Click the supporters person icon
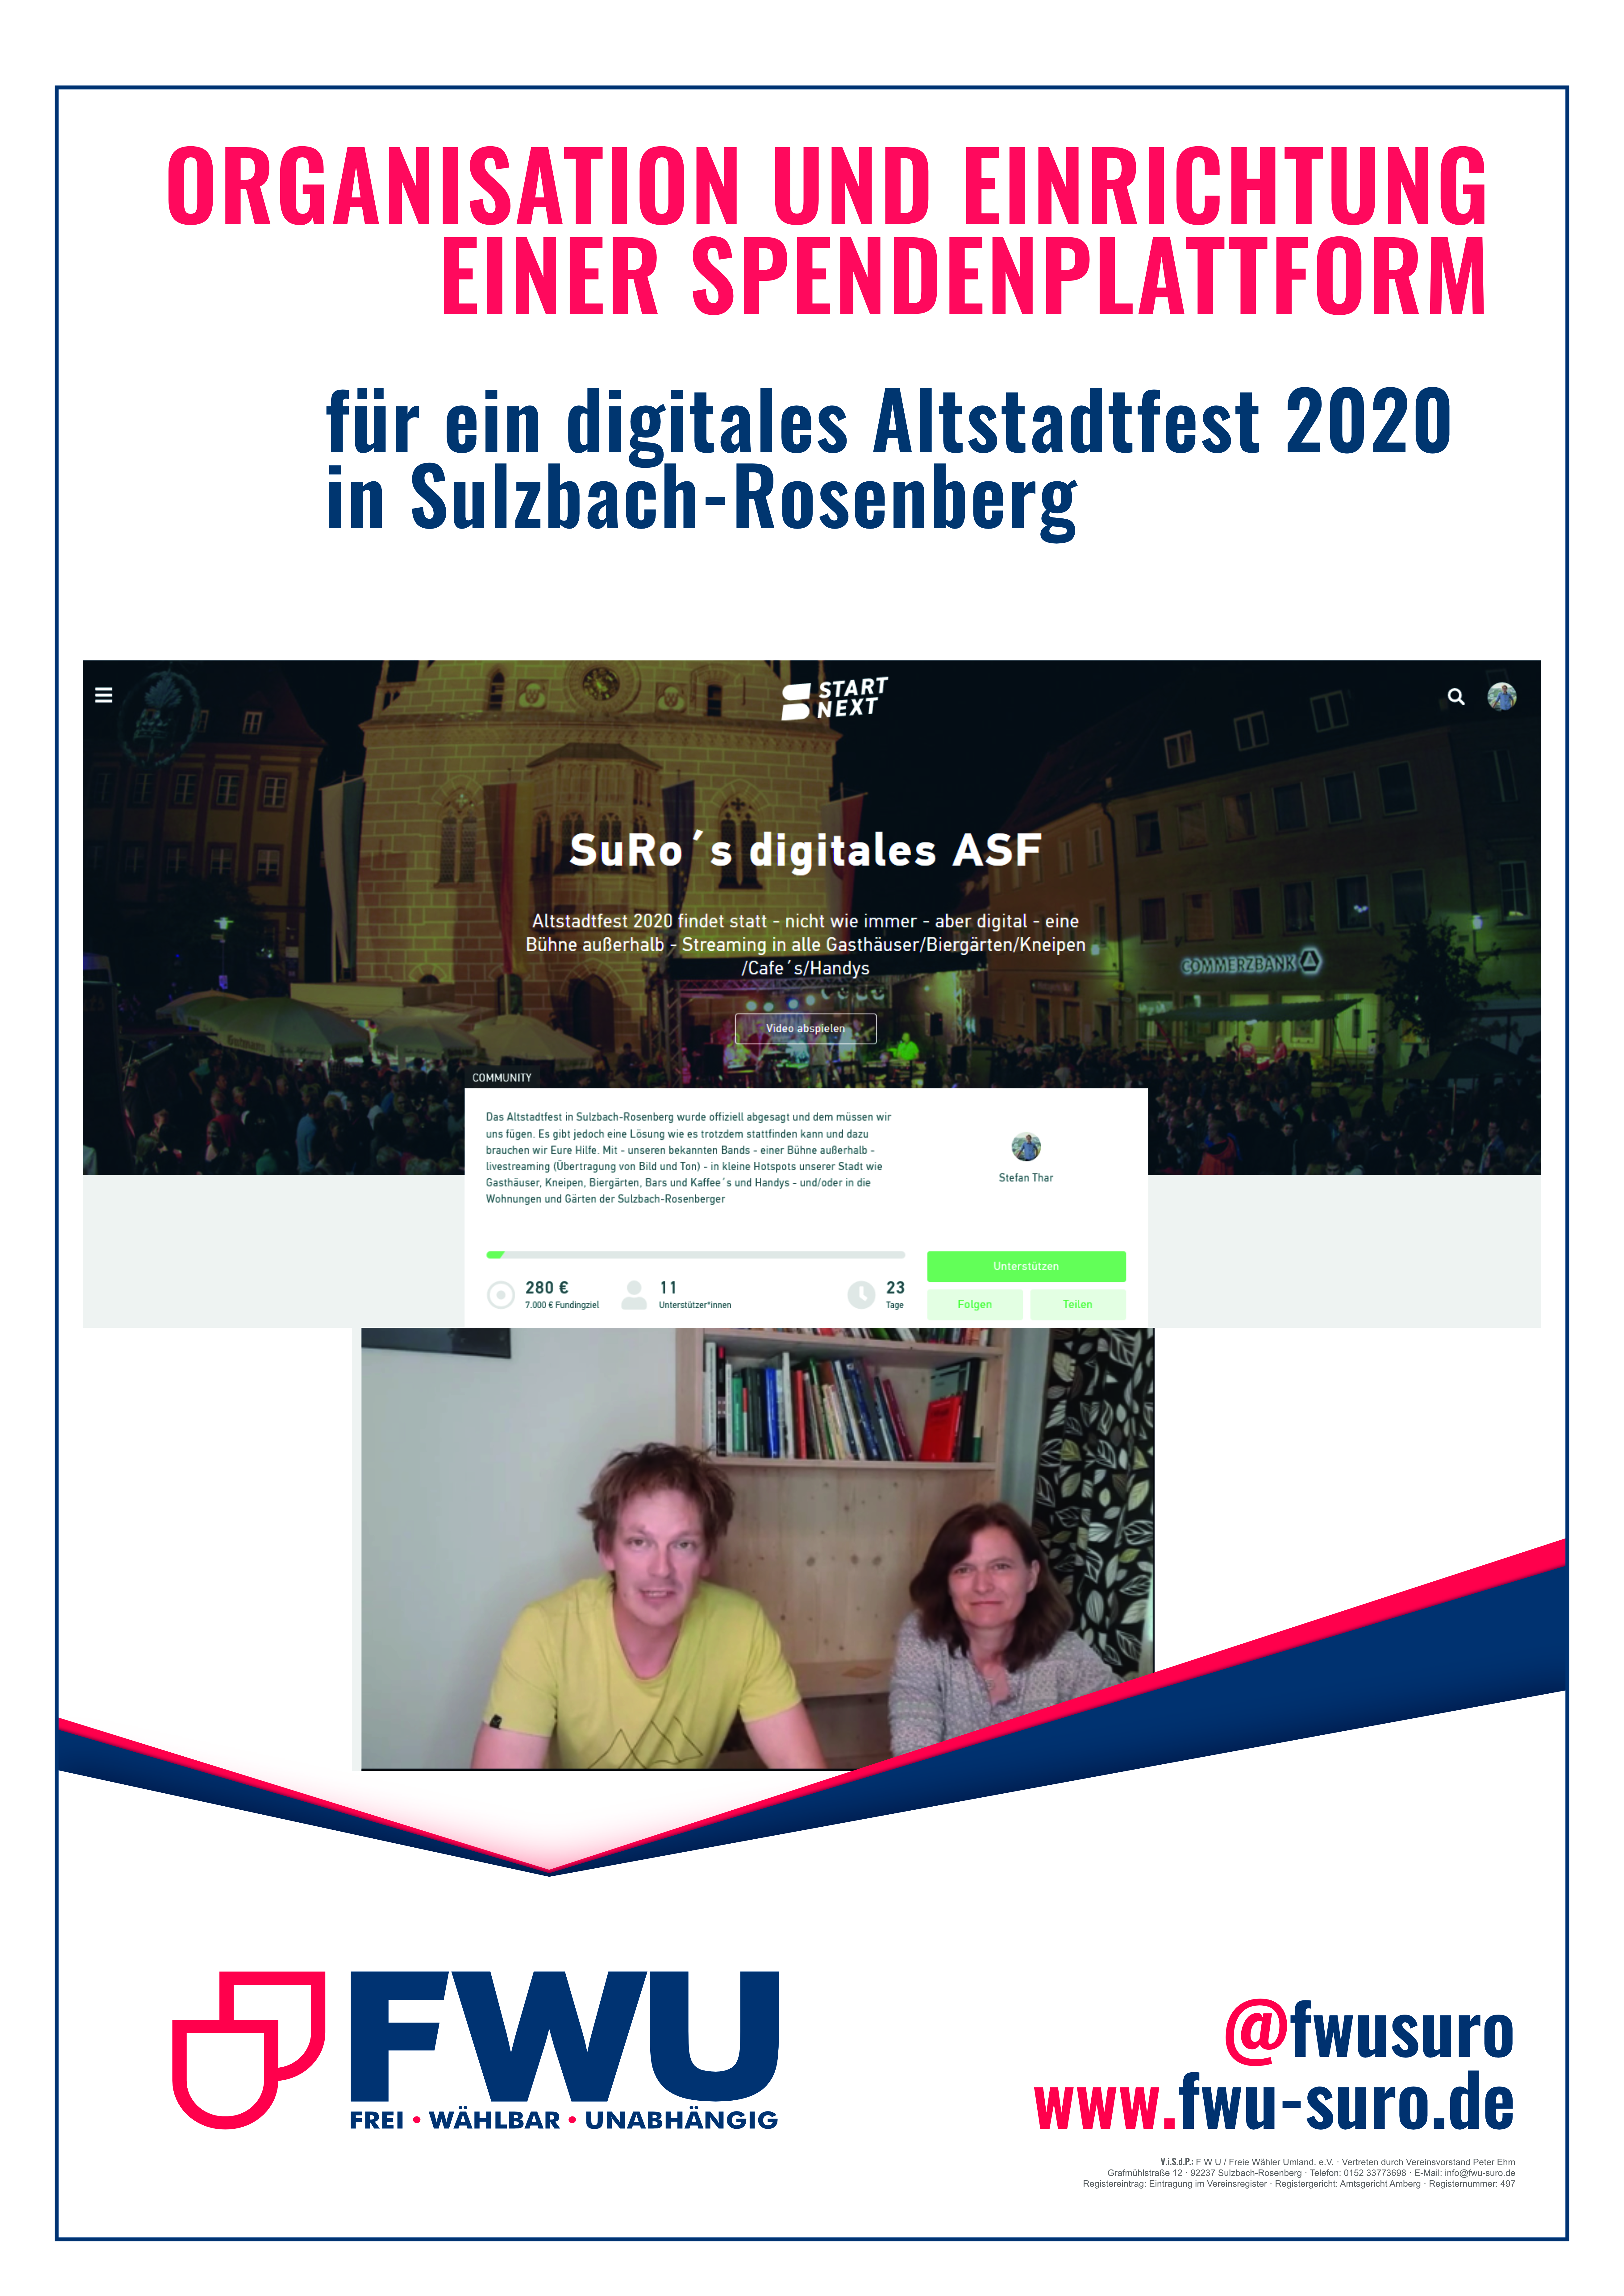Screen dimensions: 1624x2296 tap(634, 1295)
